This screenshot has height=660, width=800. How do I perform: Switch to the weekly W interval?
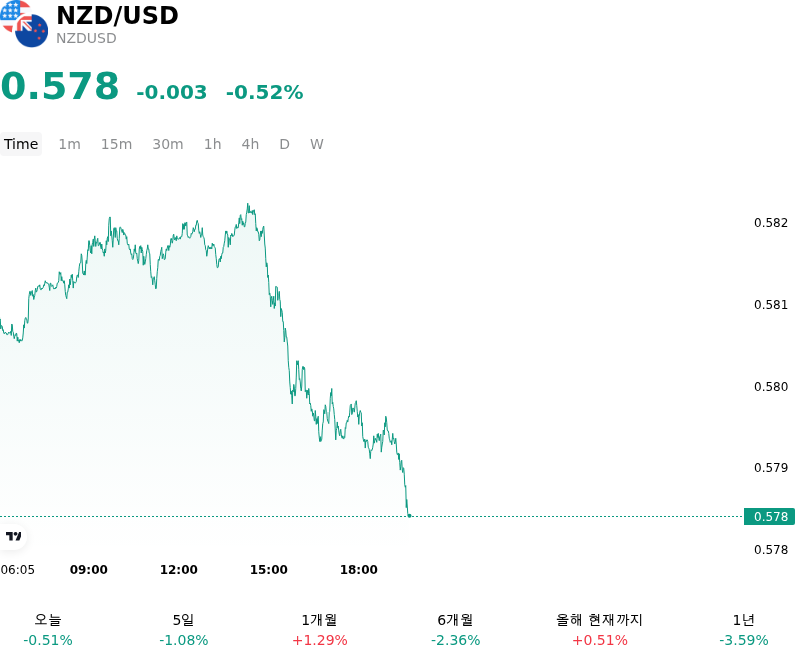coord(317,144)
